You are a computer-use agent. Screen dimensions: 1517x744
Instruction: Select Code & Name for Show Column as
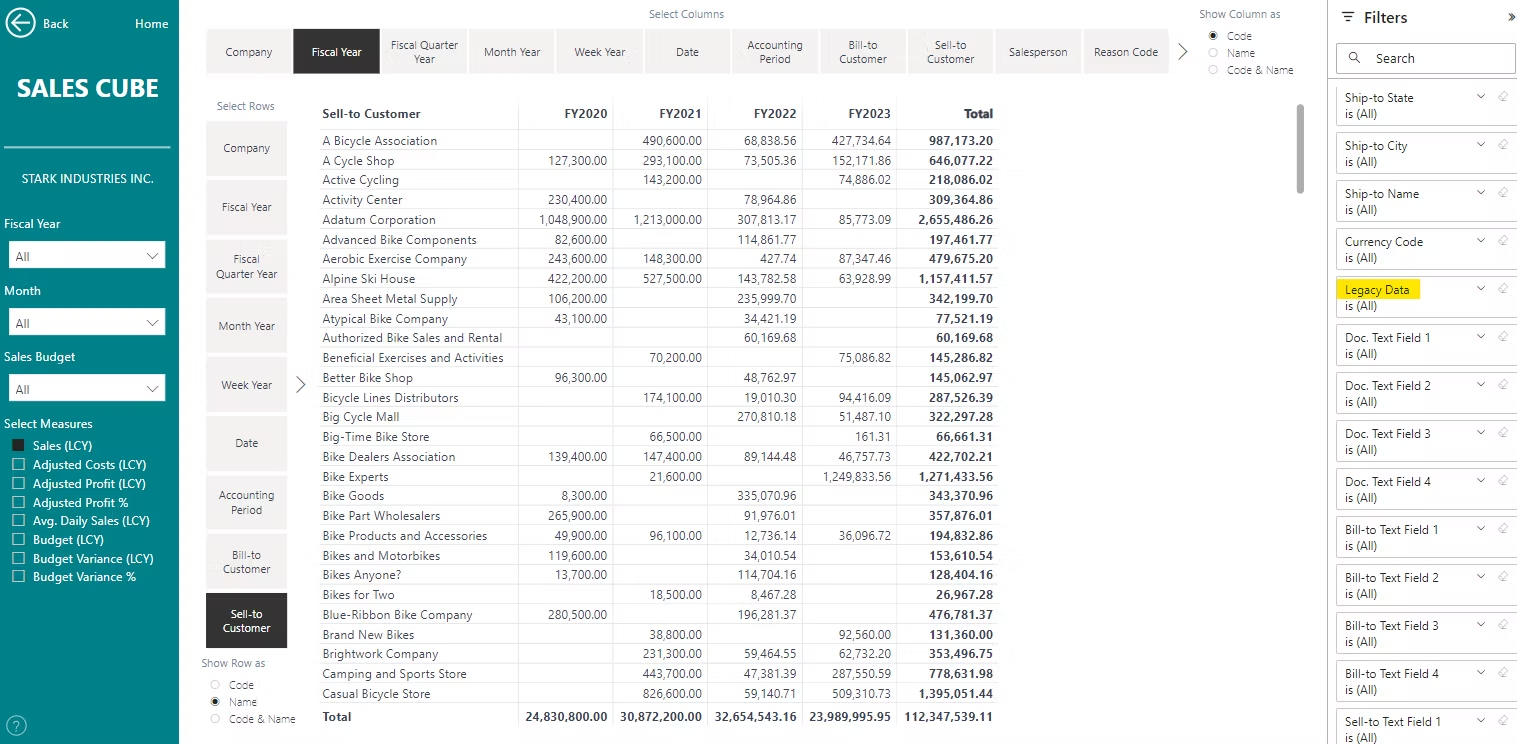tap(1214, 70)
